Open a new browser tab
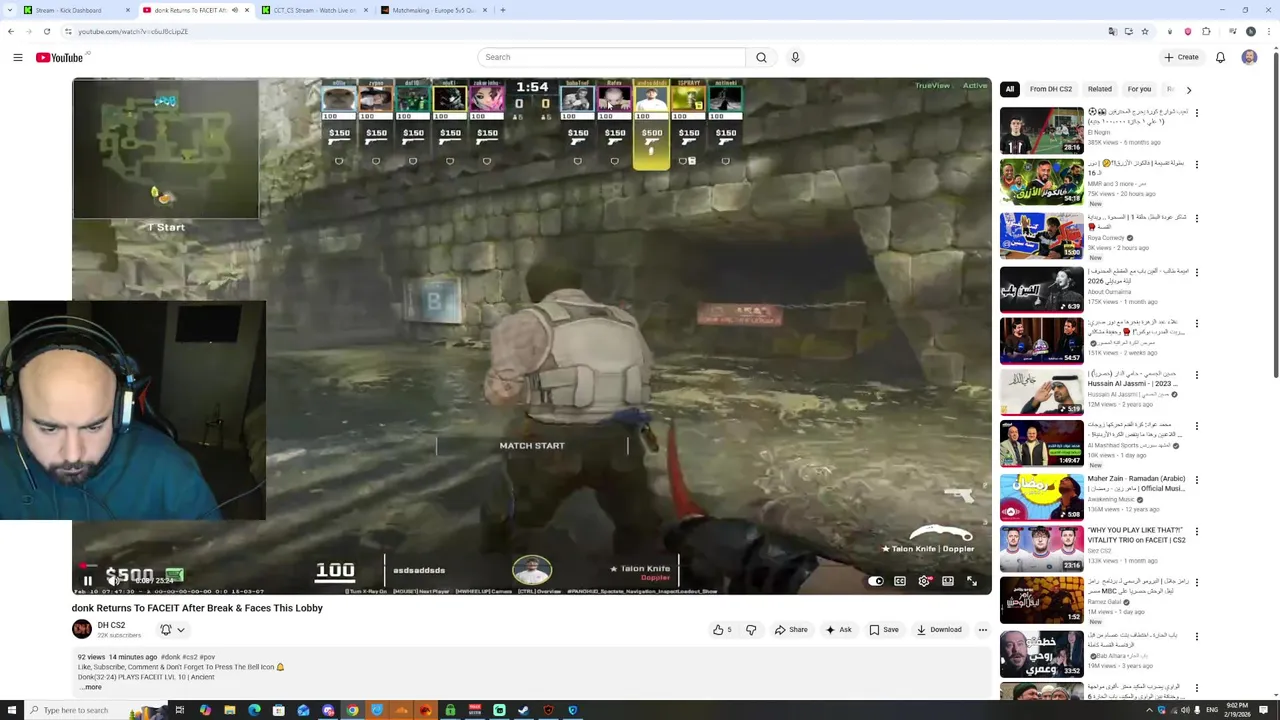1280x720 pixels. point(503,10)
